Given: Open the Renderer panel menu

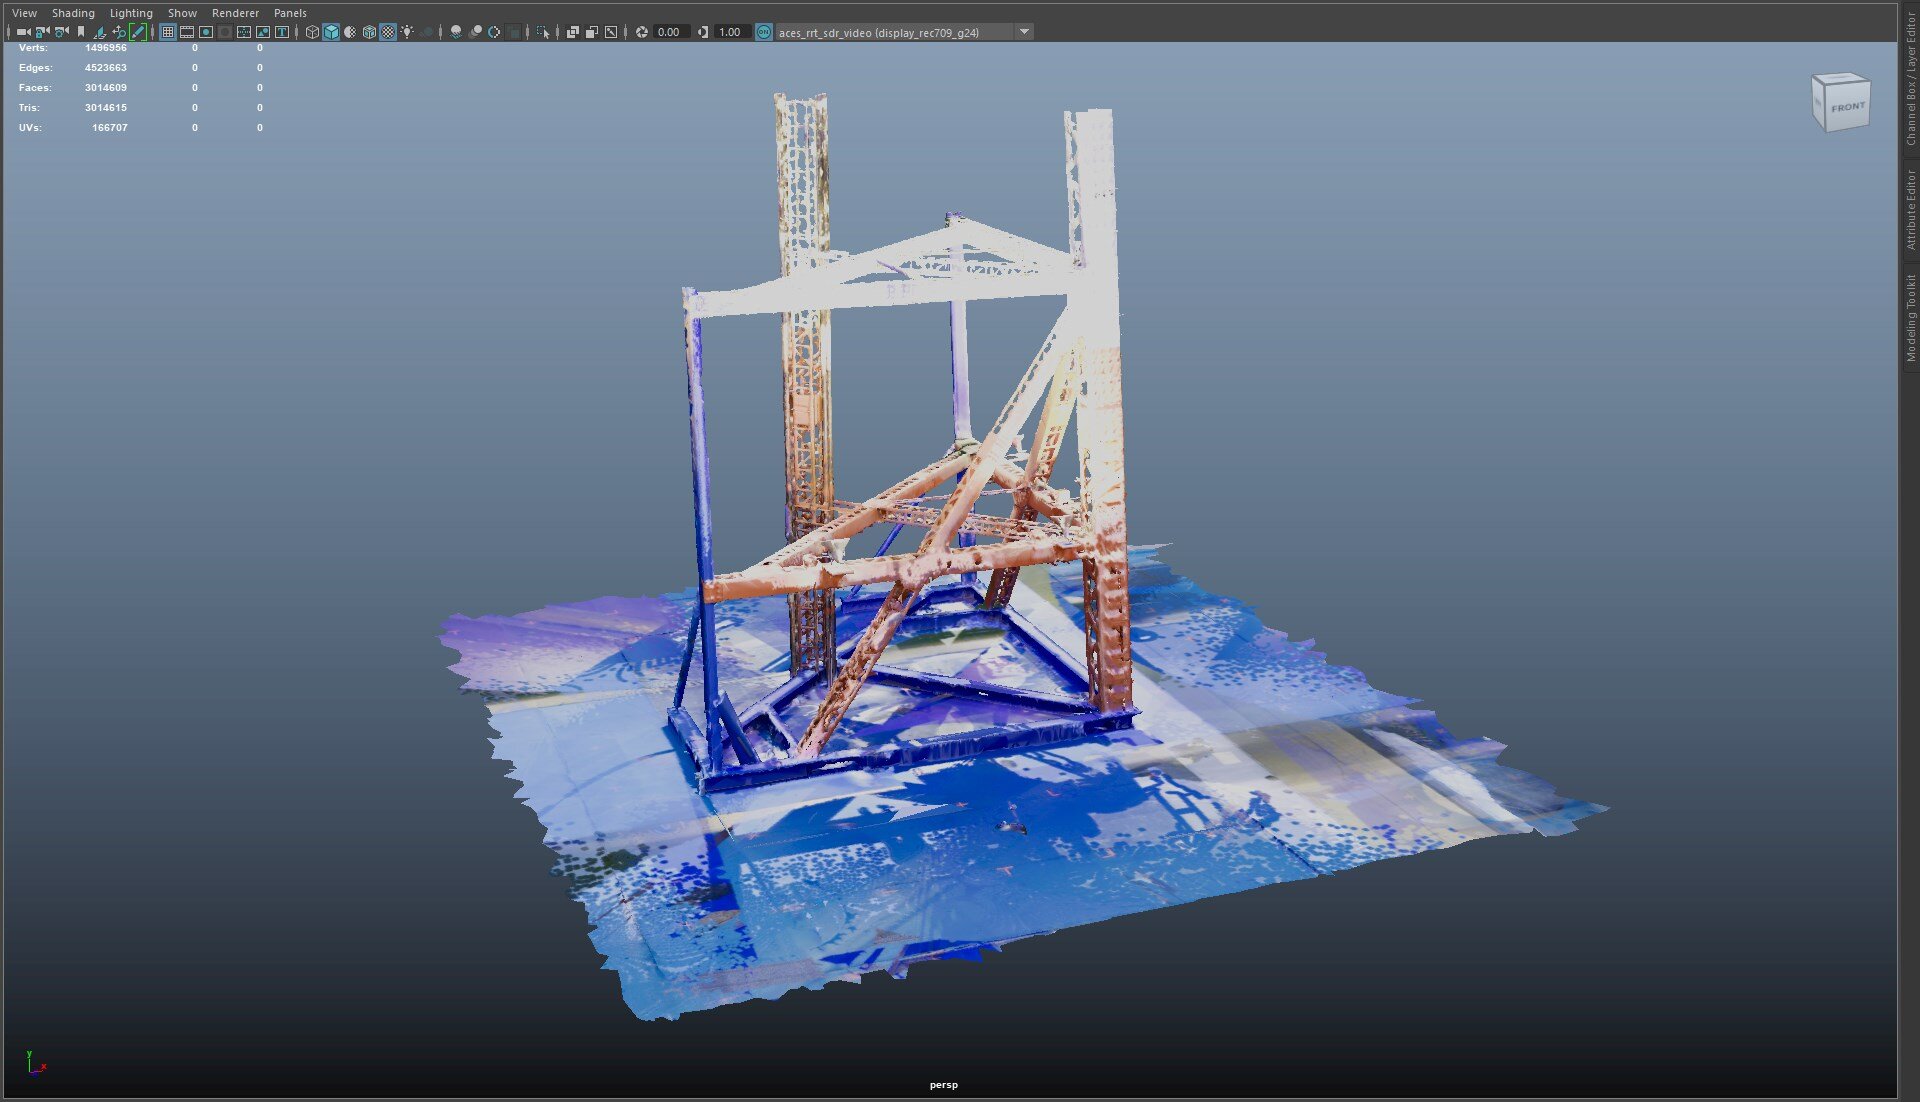Looking at the screenshot, I should 235,13.
